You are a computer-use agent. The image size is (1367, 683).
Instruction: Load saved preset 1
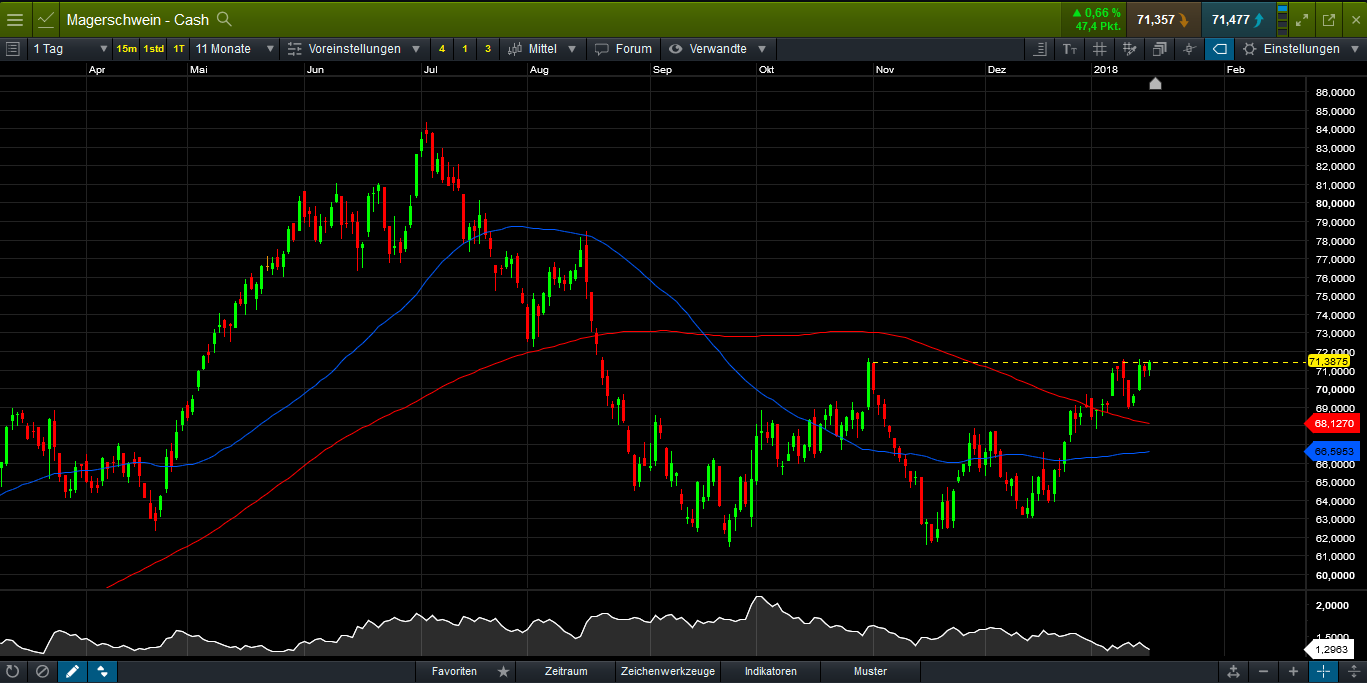465,49
